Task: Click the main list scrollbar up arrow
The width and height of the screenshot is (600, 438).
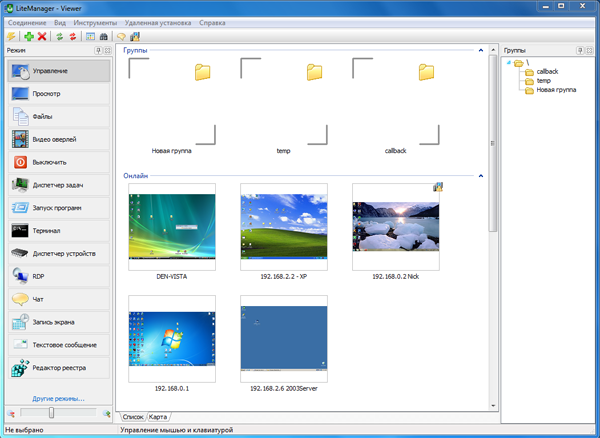Action: click(x=493, y=50)
